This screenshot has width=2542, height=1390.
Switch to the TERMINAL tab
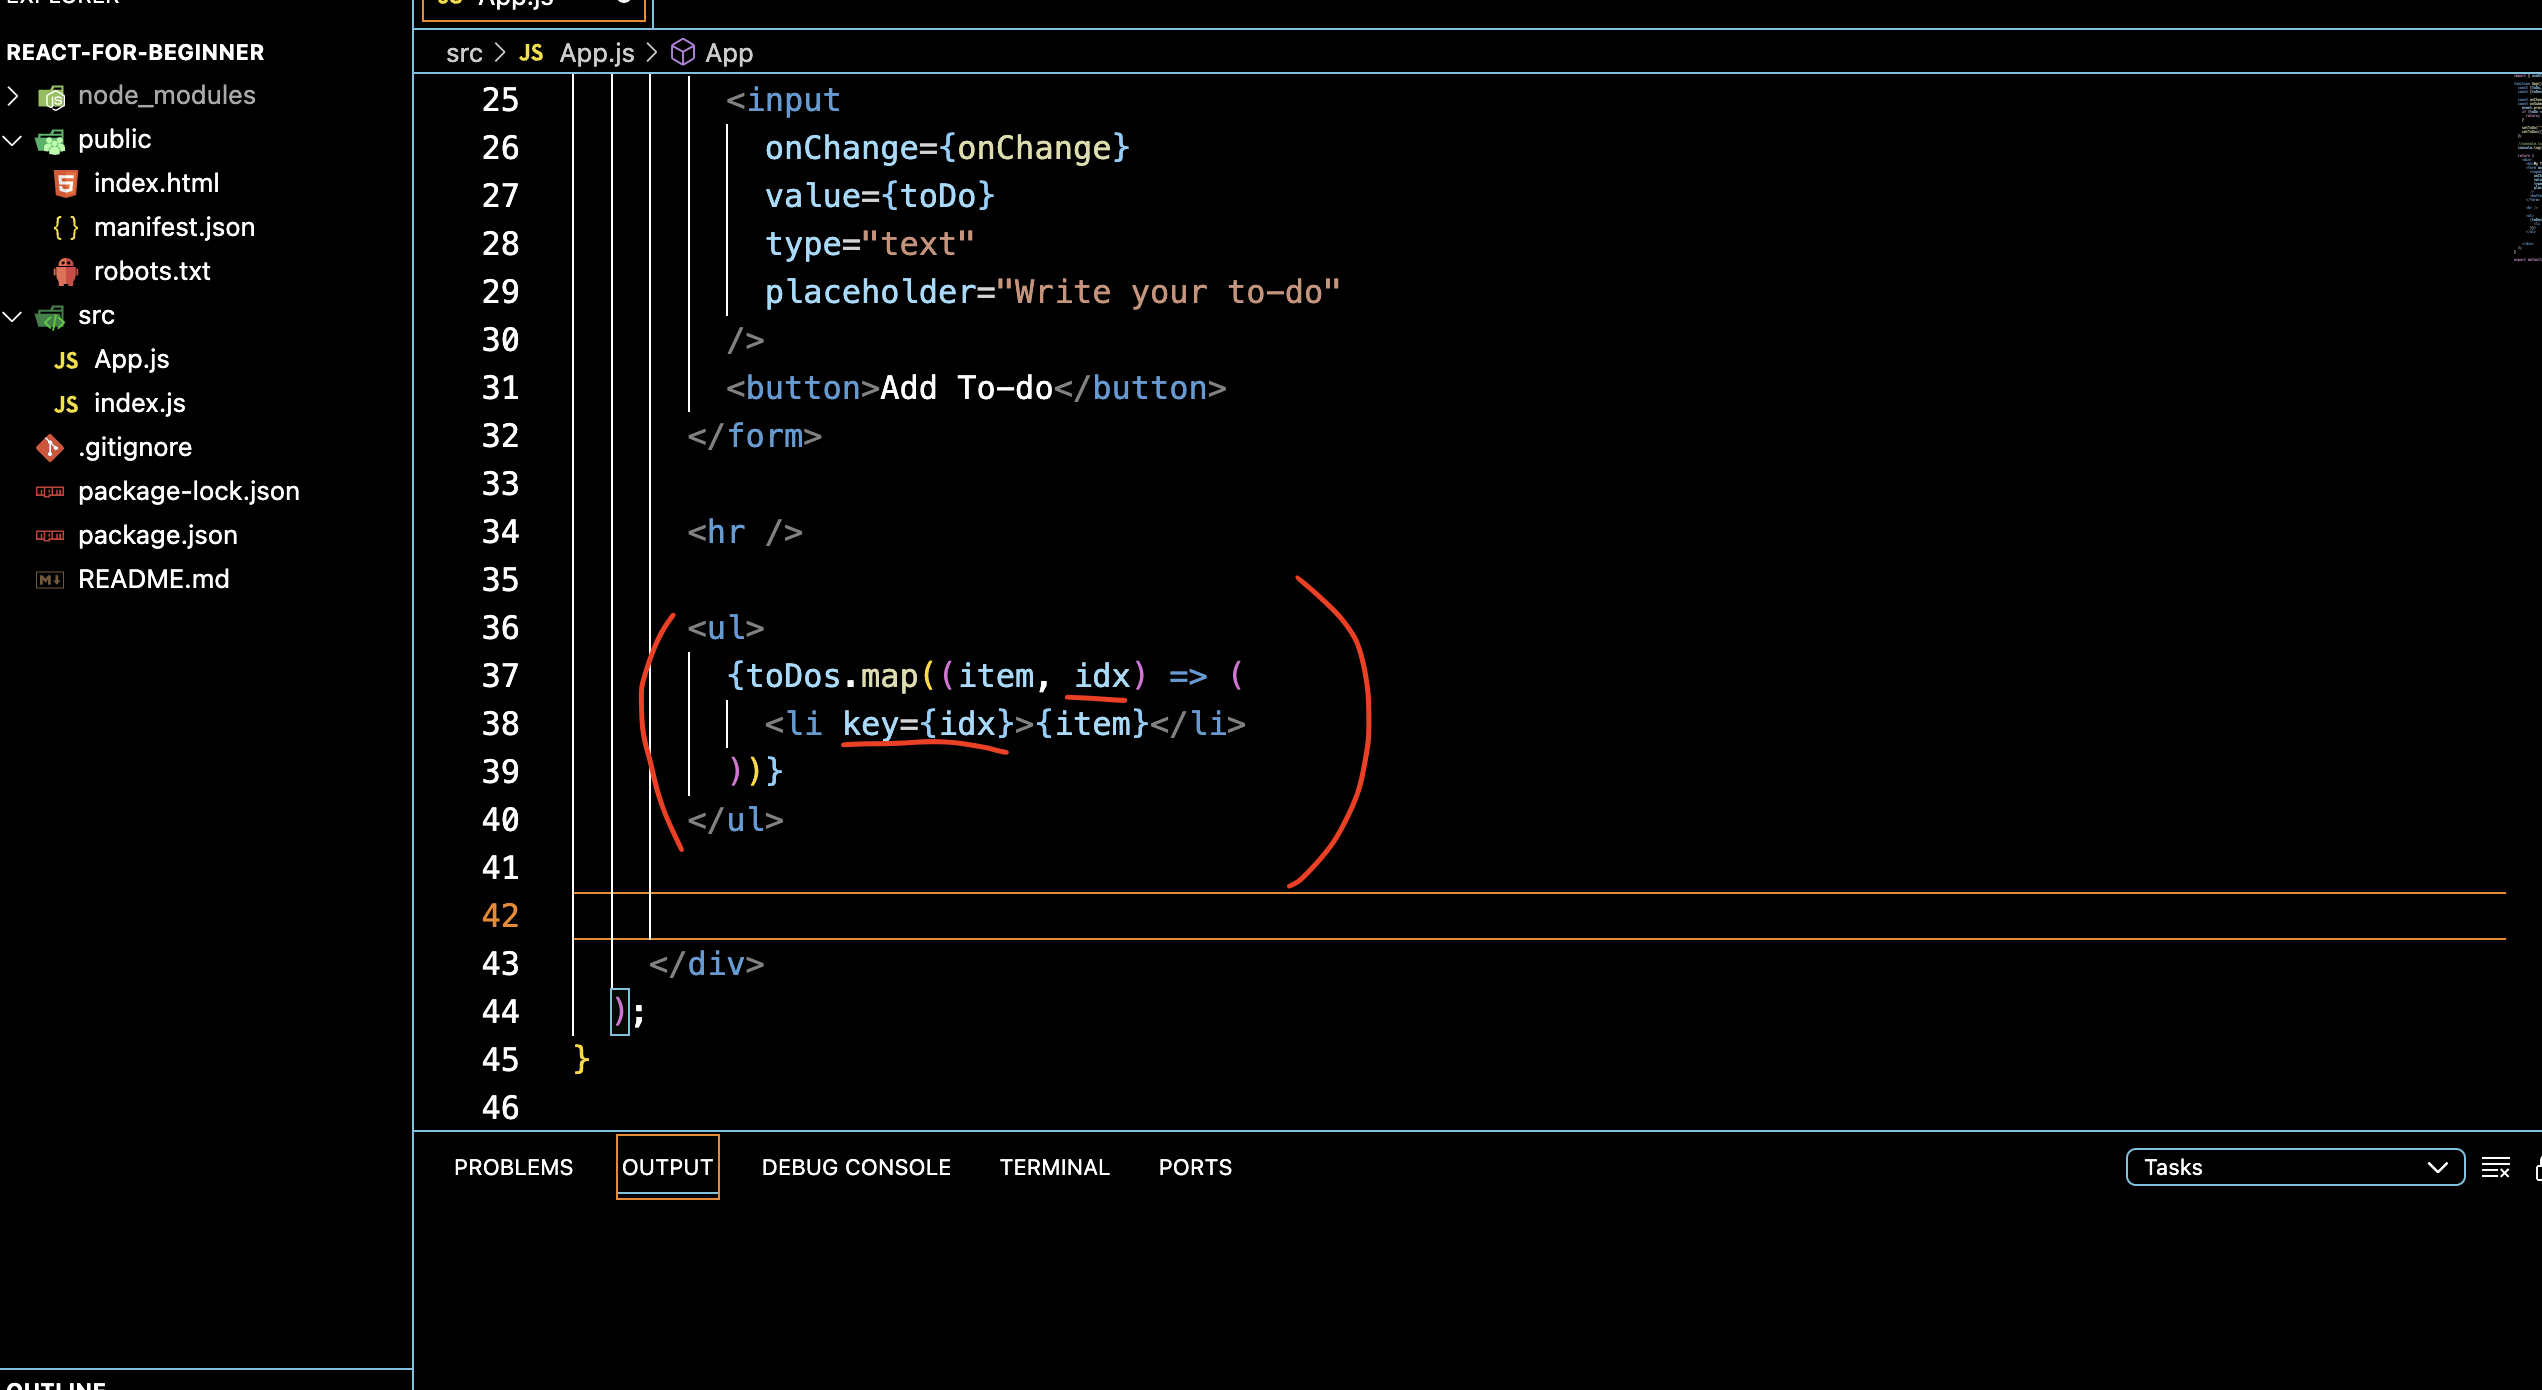(x=1054, y=1167)
